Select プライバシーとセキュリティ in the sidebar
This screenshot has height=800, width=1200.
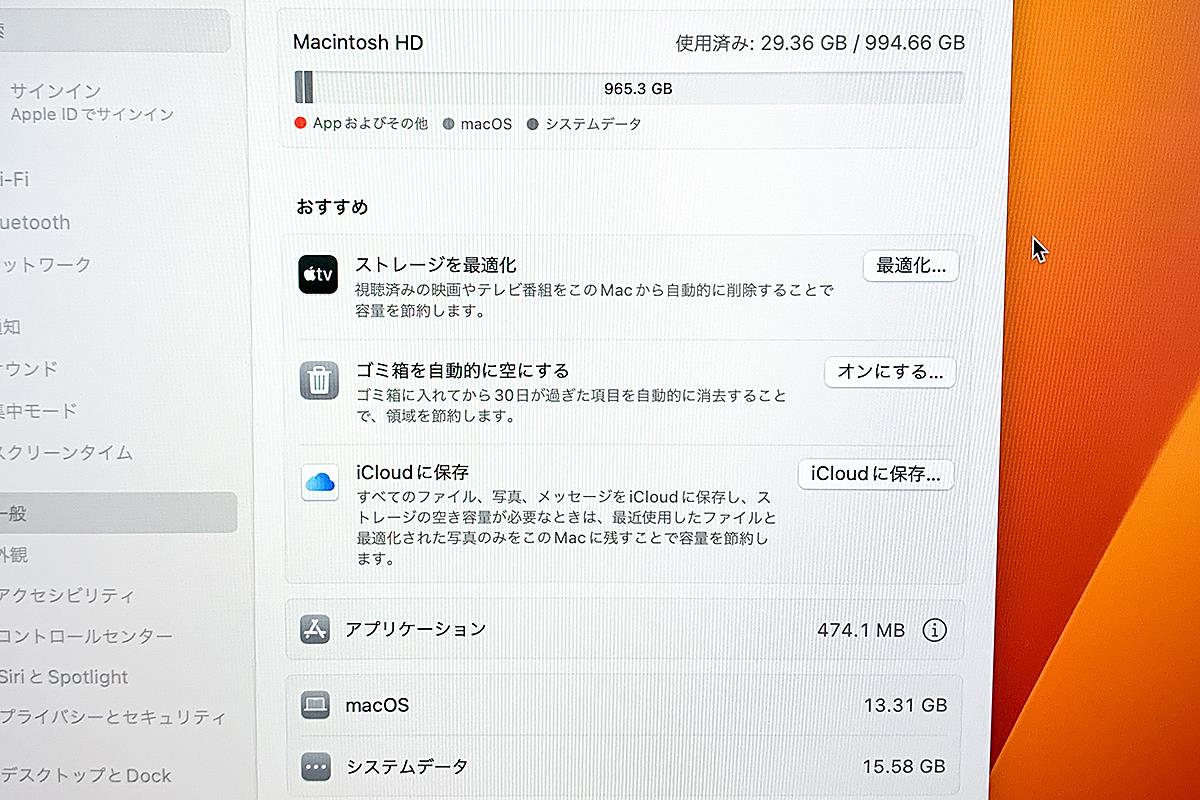pyautogui.click(x=112, y=717)
